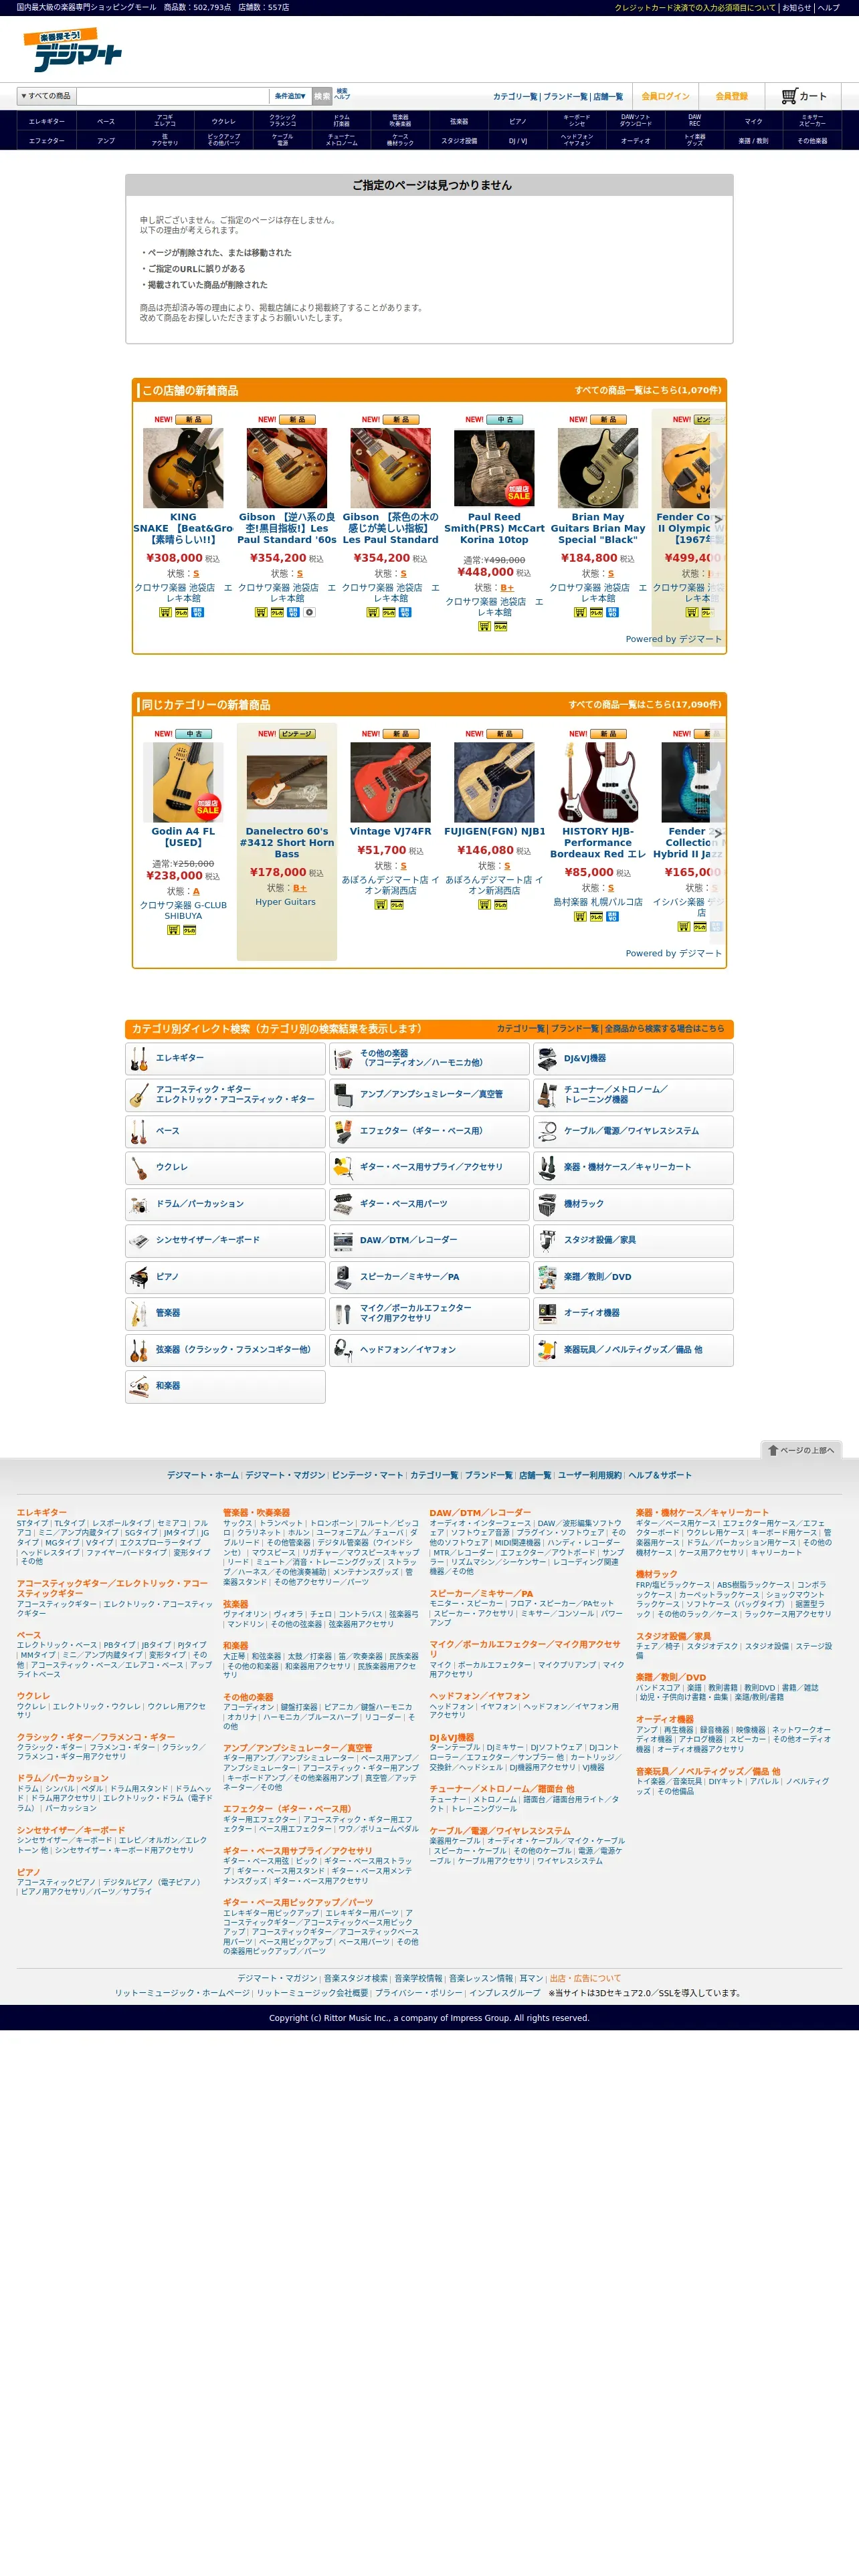
Task: Open シンセサイザー／キーボード category button
Action: point(225,1240)
